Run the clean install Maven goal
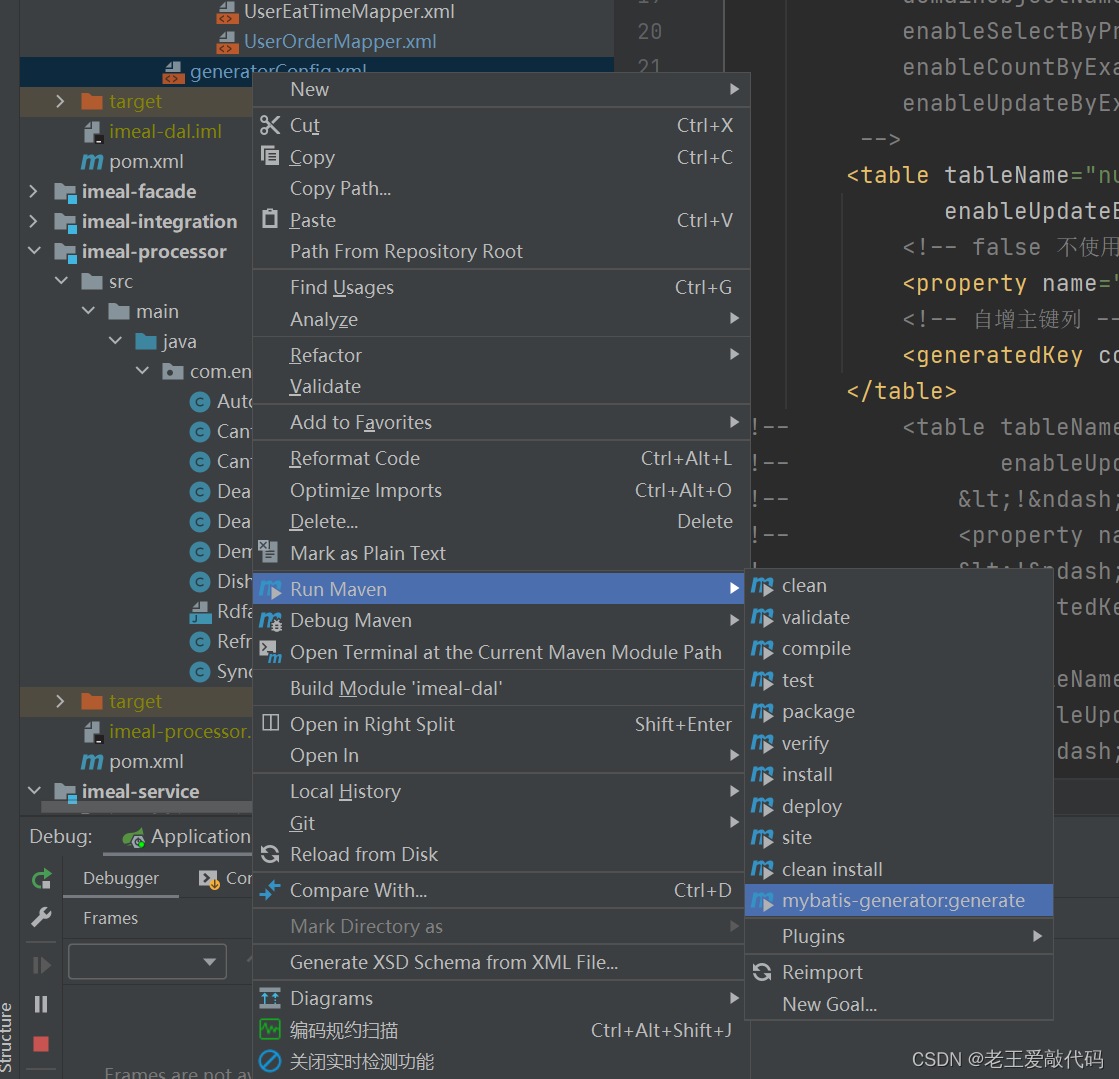 click(898, 869)
